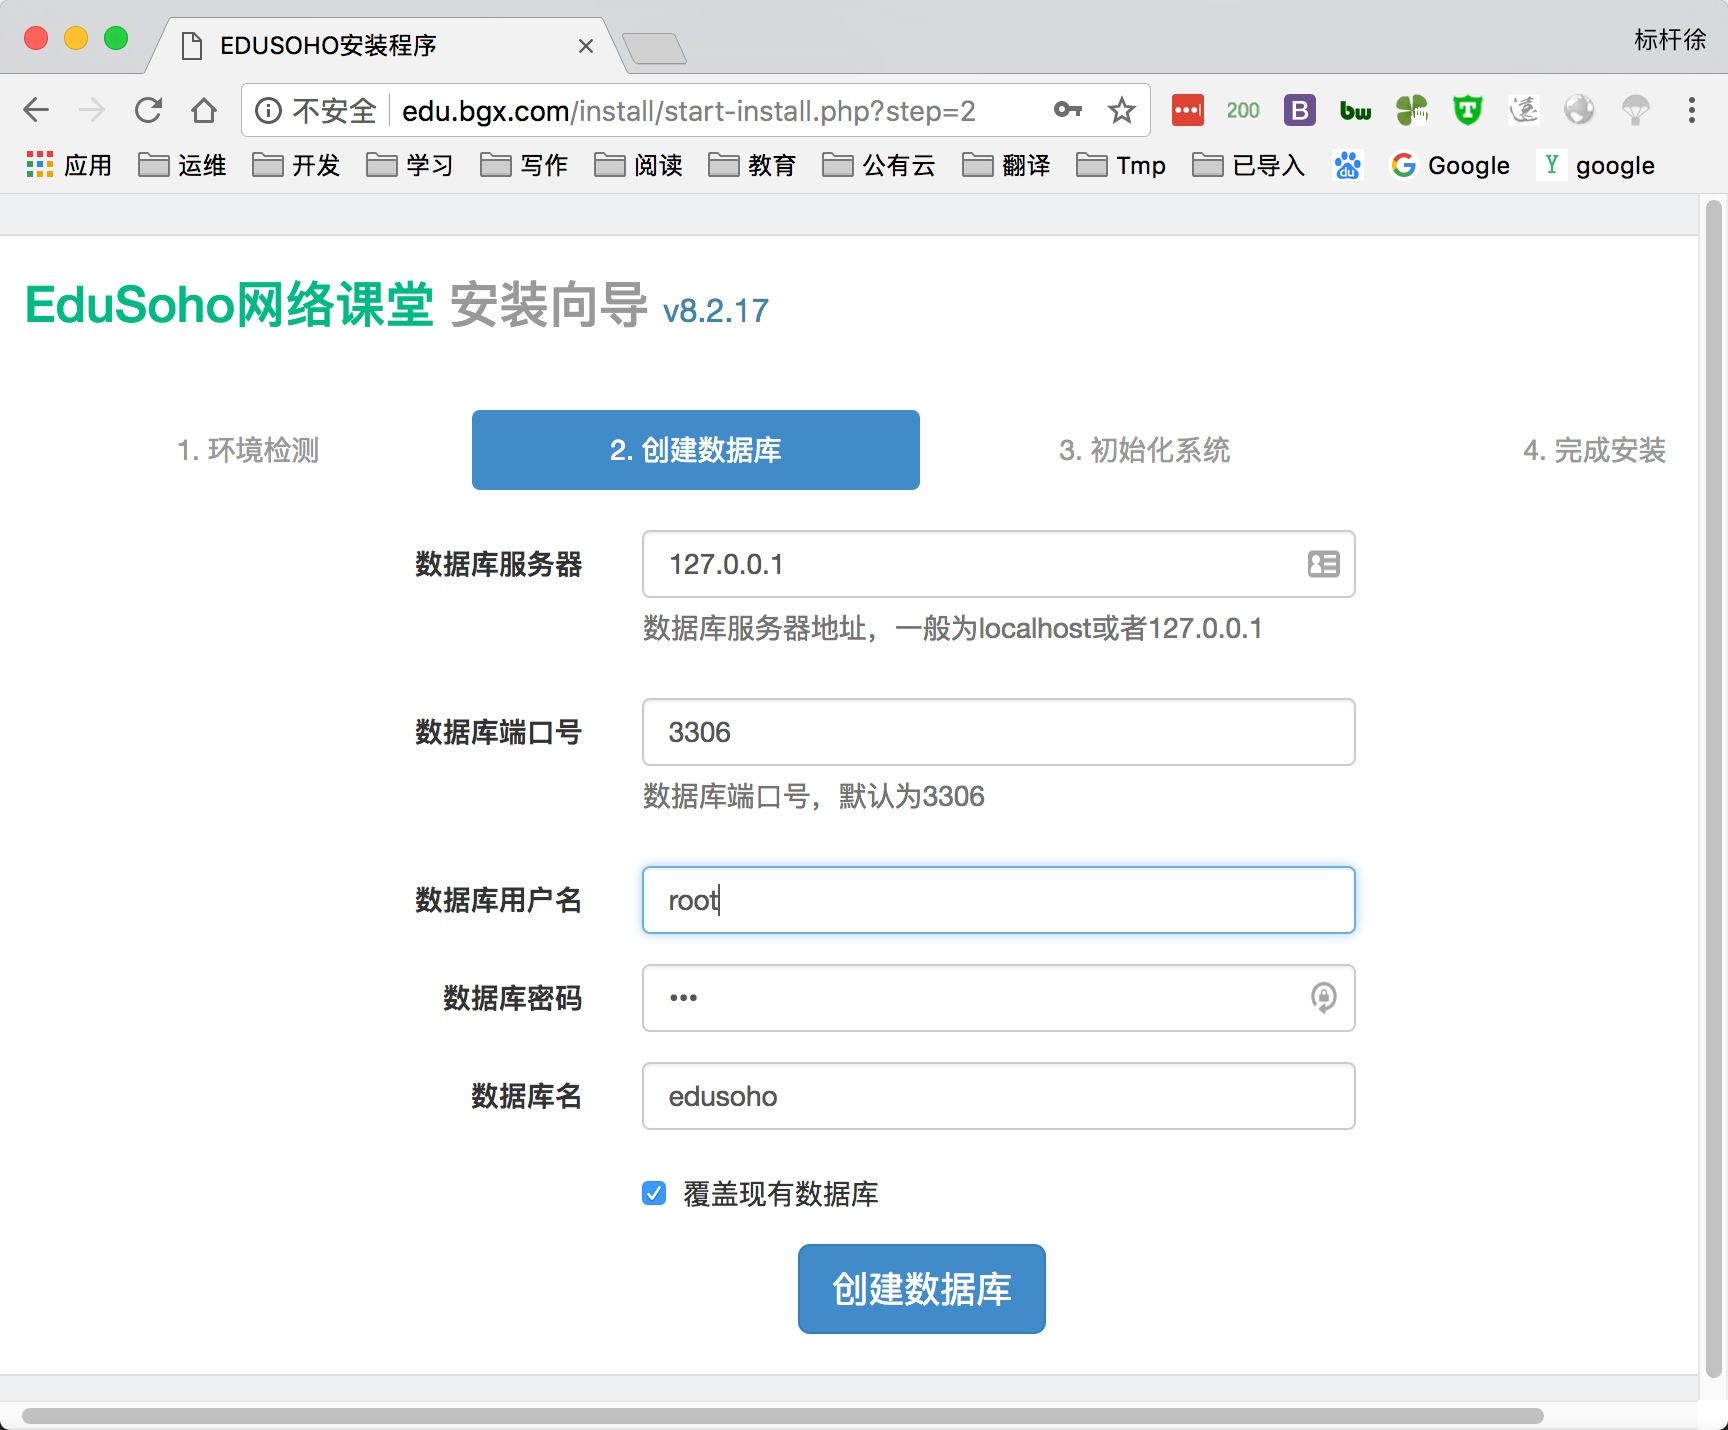
Task: Click the browser back arrow
Action: click(x=36, y=110)
